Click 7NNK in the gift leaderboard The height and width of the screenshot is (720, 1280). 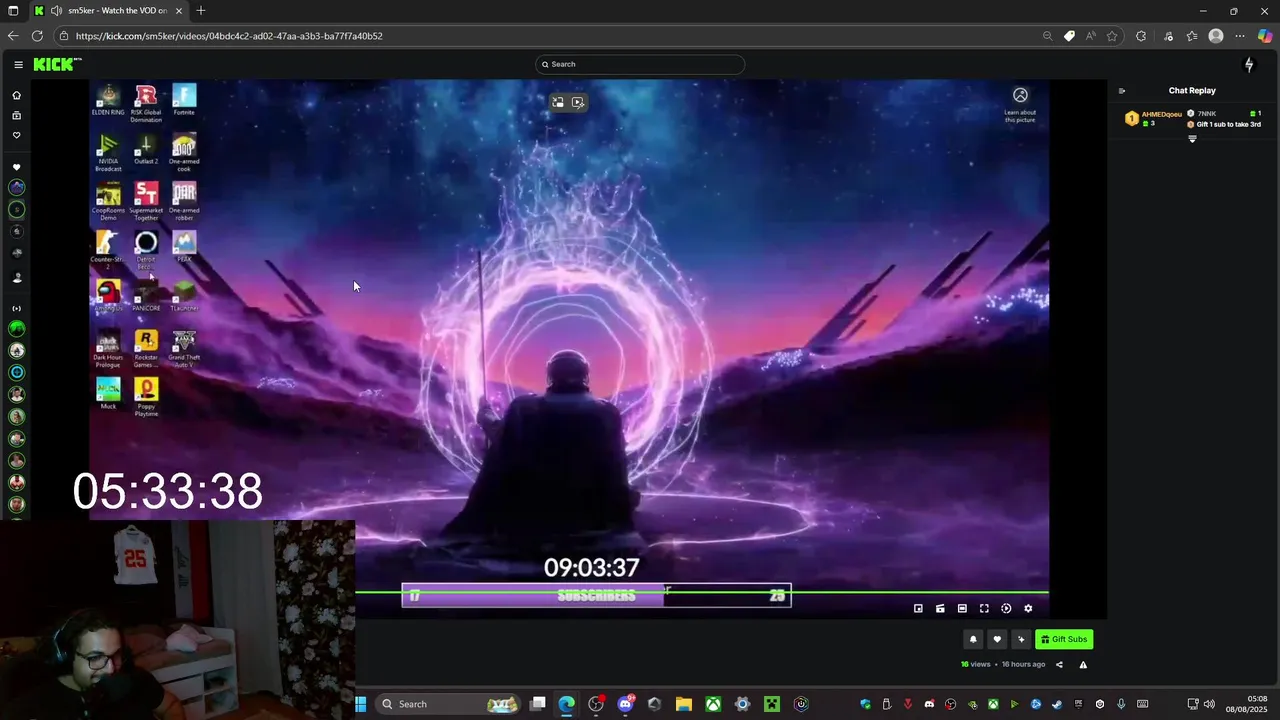(x=1207, y=114)
